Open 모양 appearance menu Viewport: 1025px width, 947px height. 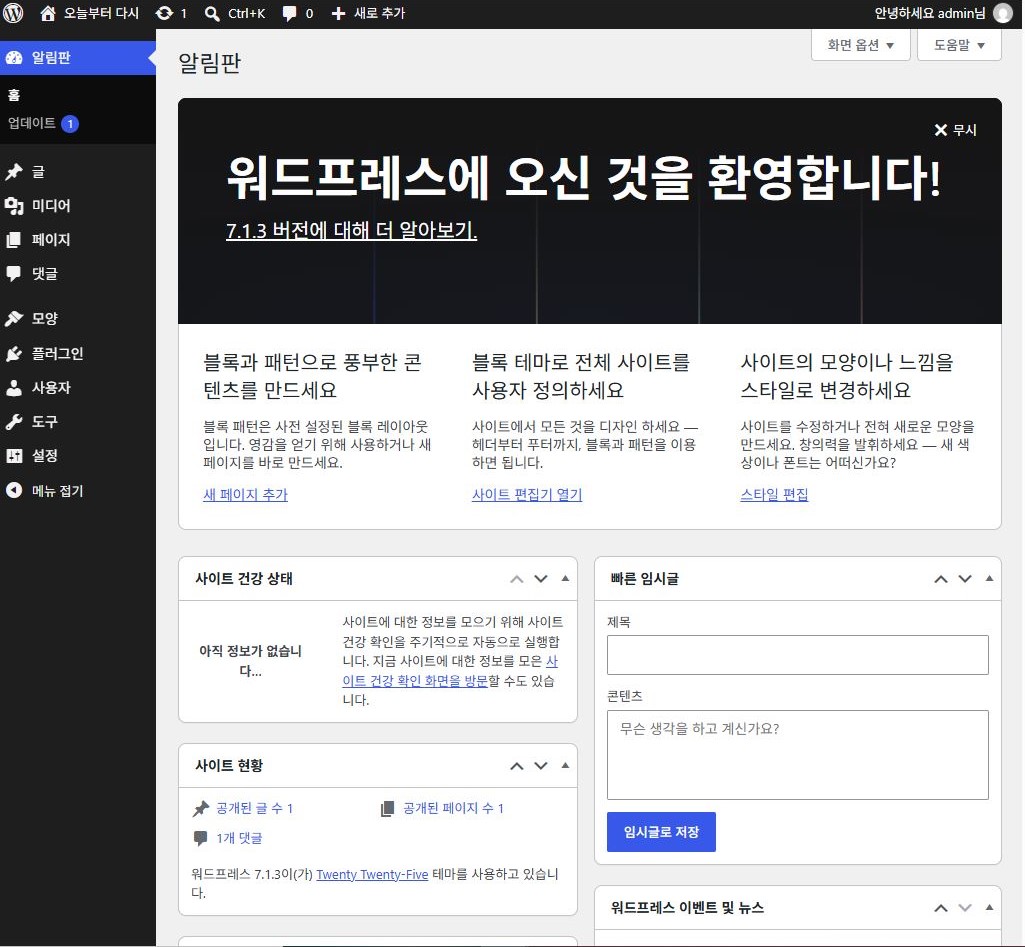78,319
